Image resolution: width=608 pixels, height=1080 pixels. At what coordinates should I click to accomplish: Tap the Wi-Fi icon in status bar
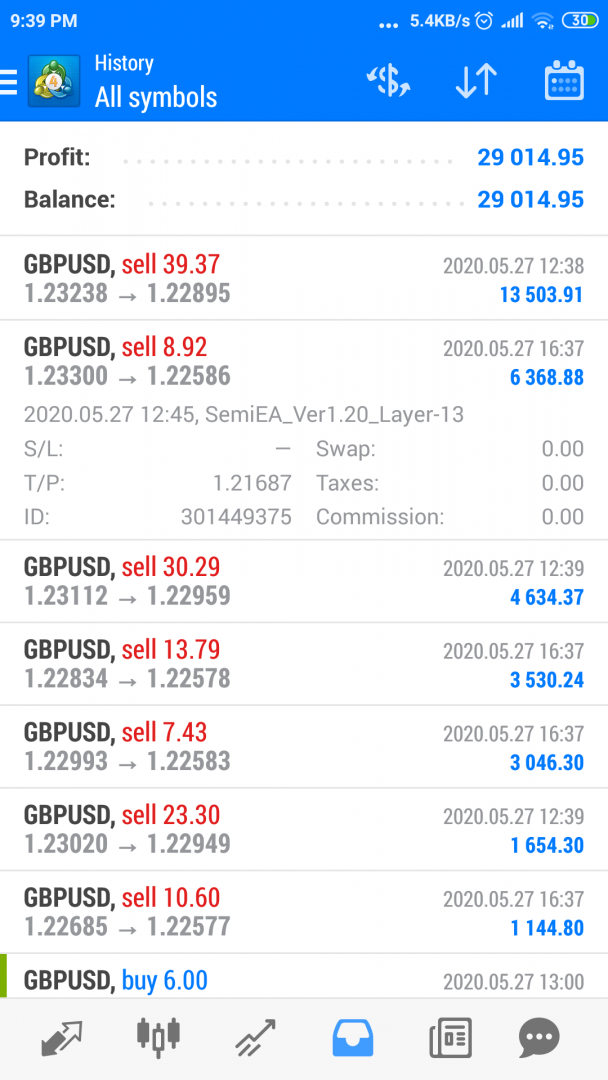point(543,20)
